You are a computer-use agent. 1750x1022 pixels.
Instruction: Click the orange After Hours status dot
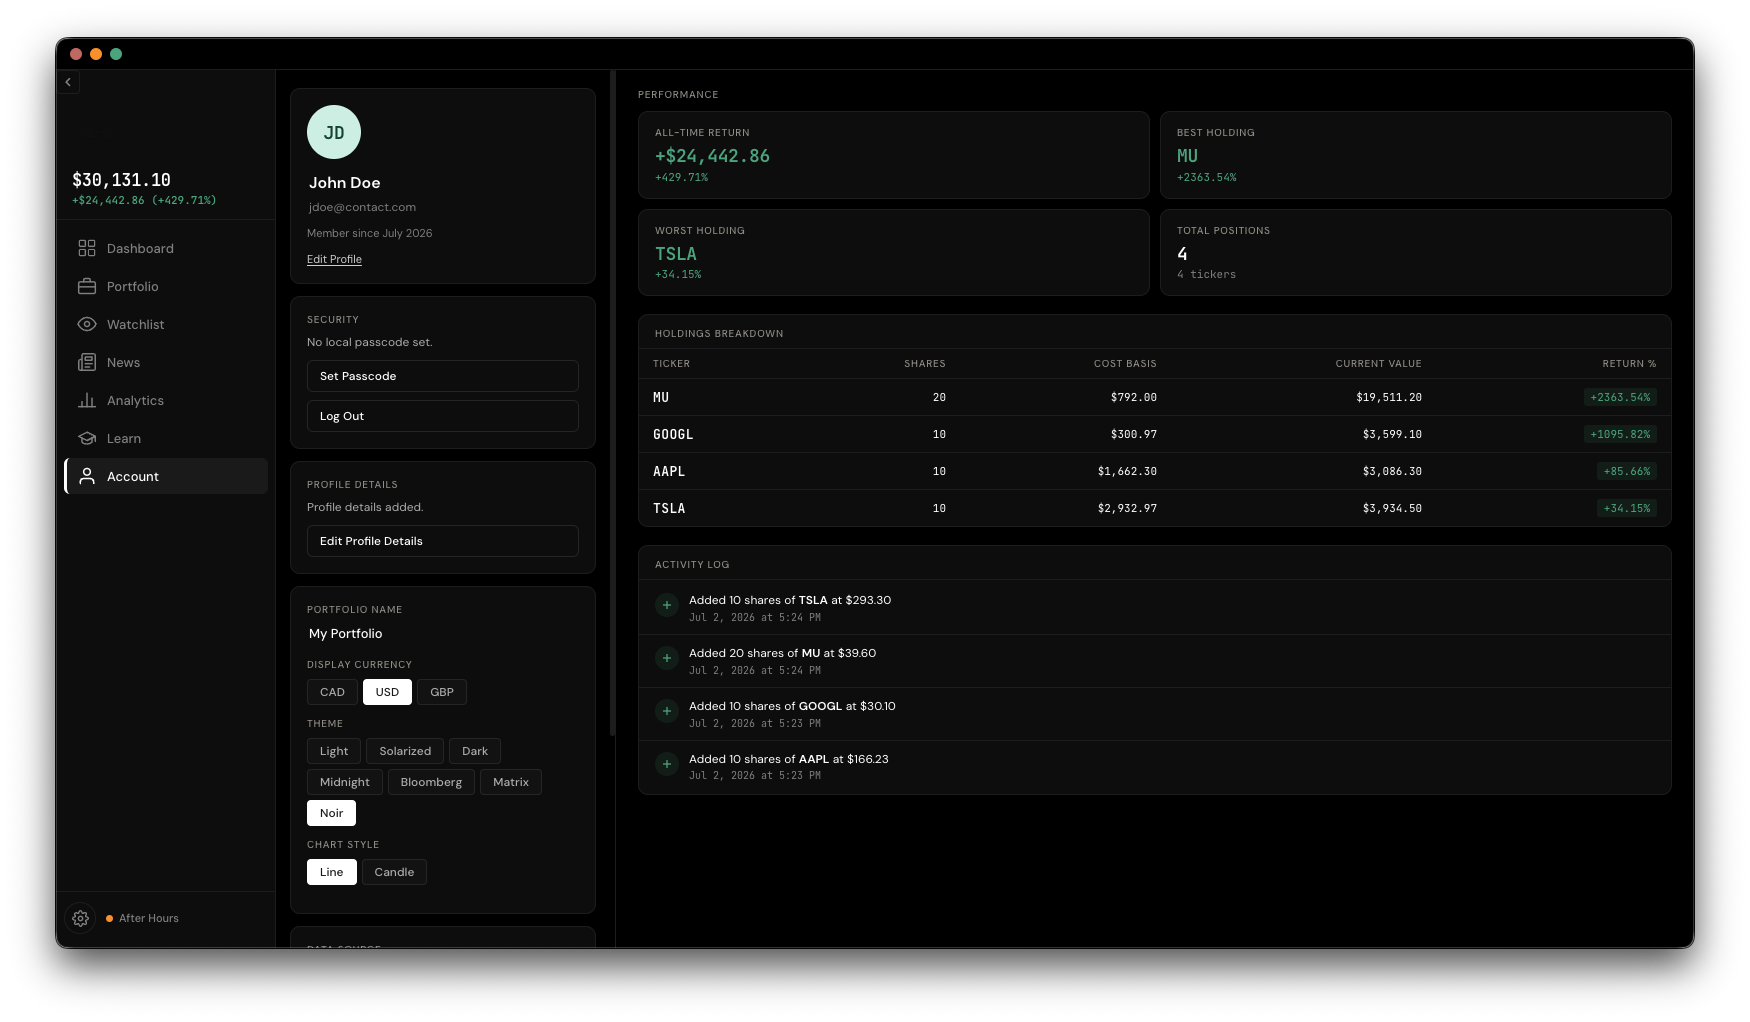(109, 918)
